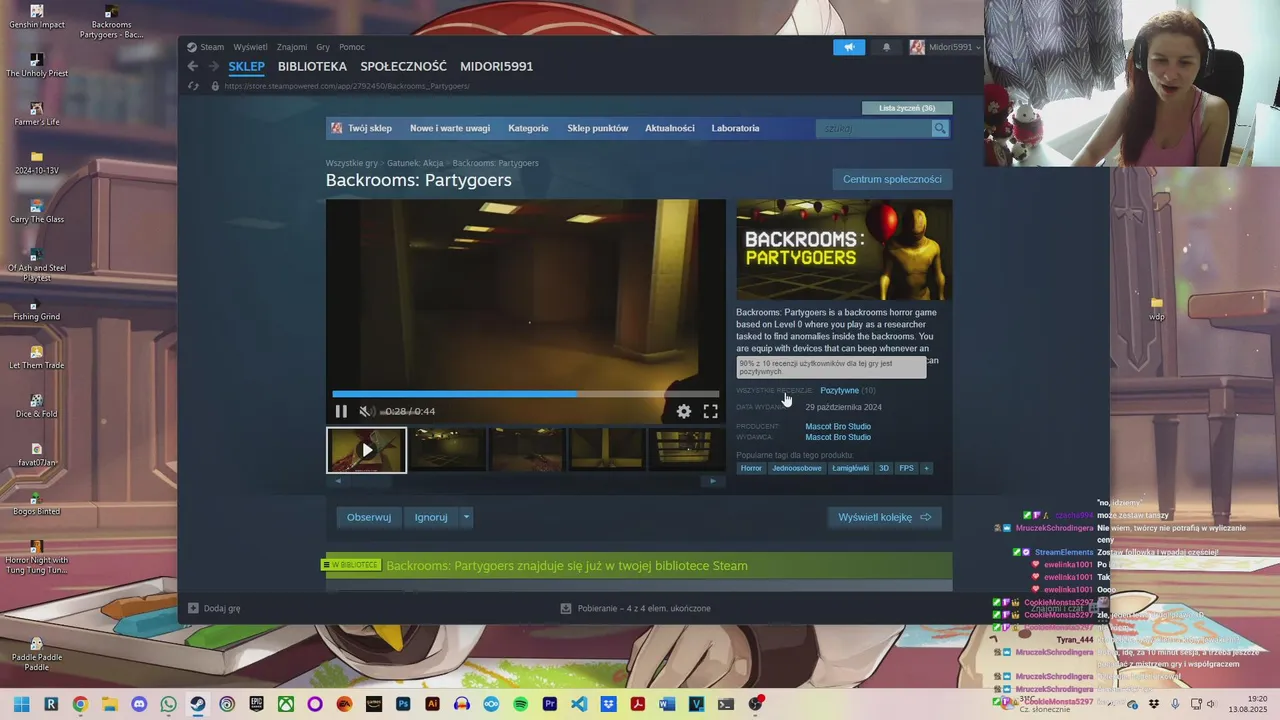Seek the trailer progress bar

[525, 394]
